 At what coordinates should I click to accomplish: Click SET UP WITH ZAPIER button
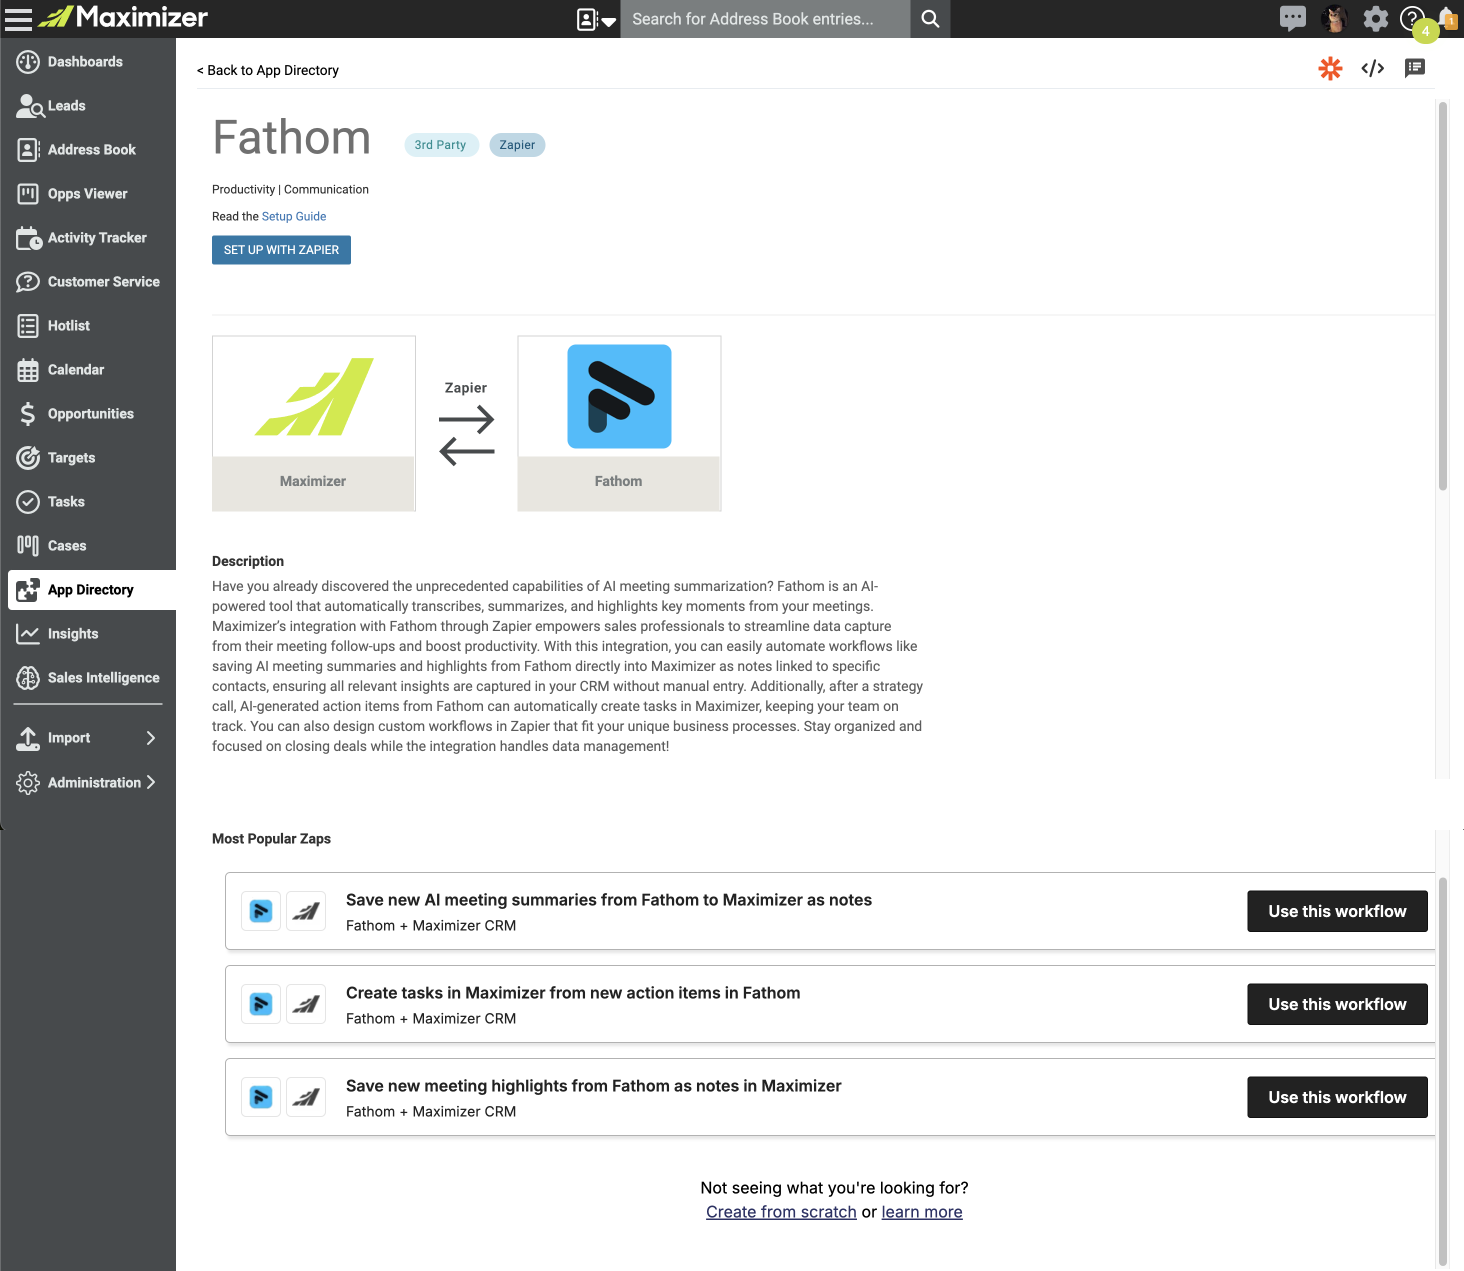coord(281,250)
